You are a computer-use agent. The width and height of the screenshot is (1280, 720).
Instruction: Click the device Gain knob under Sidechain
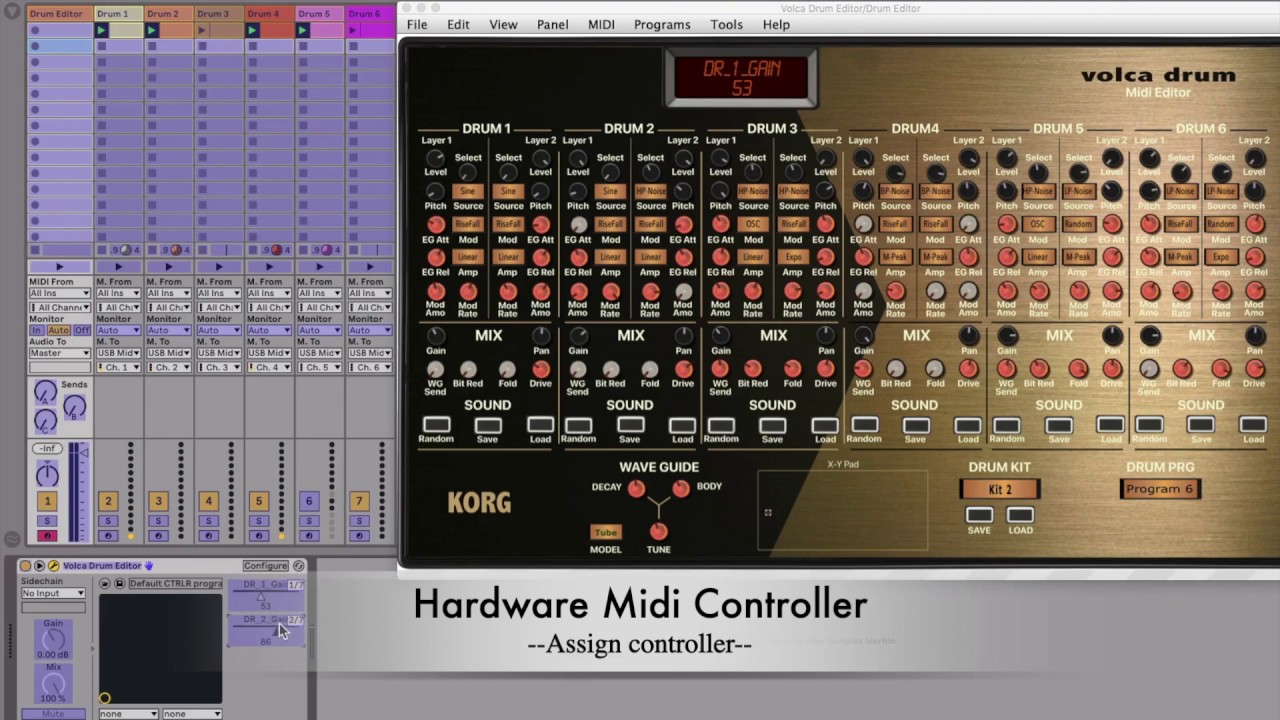click(53, 640)
